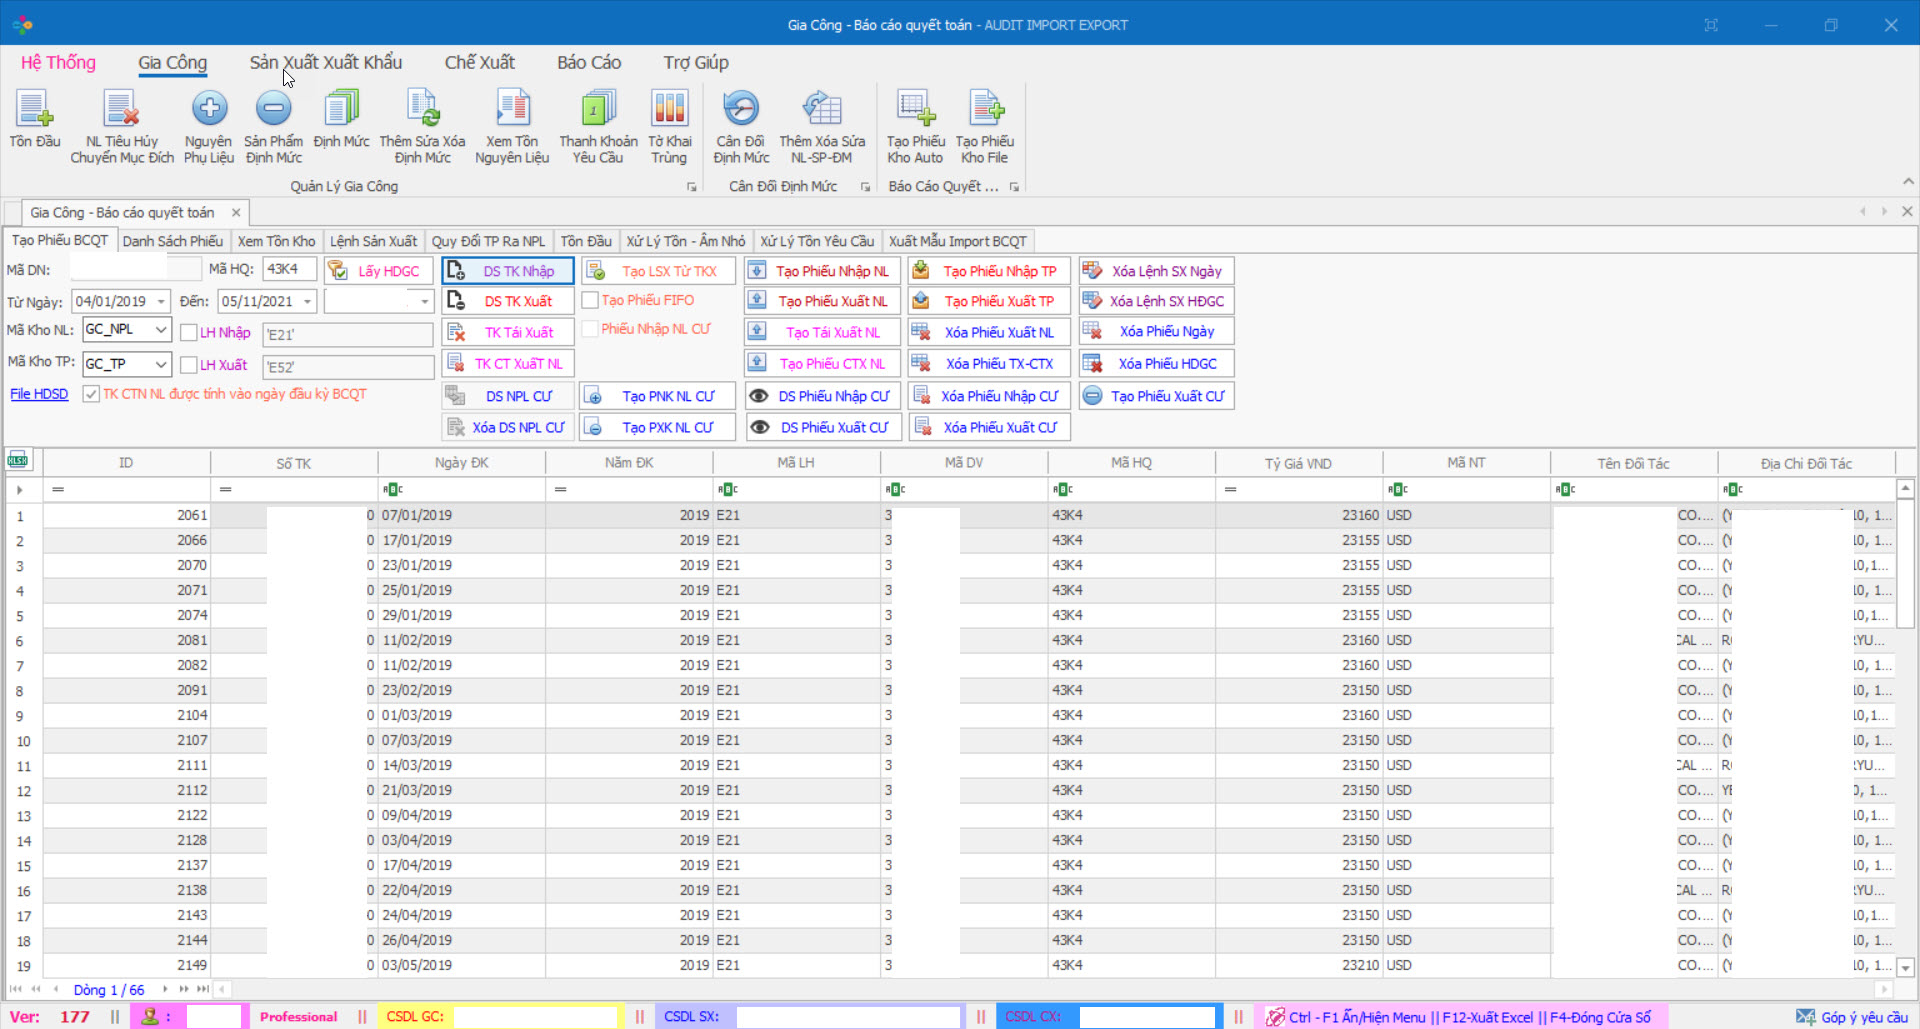
Task: Open the Từ Ngày date picker dropdown
Action: pyautogui.click(x=161, y=301)
